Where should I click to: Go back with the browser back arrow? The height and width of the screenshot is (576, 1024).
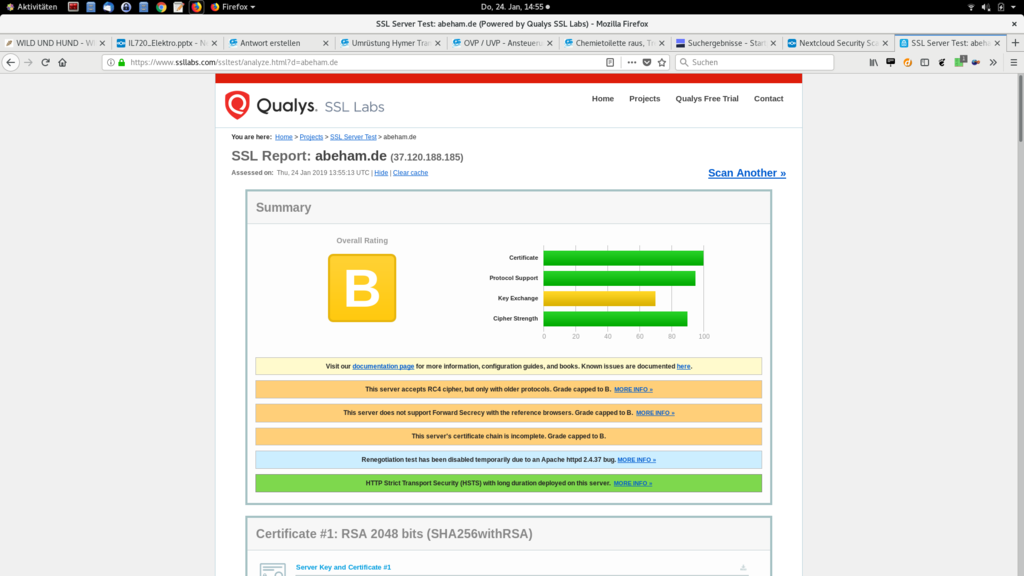[11, 62]
